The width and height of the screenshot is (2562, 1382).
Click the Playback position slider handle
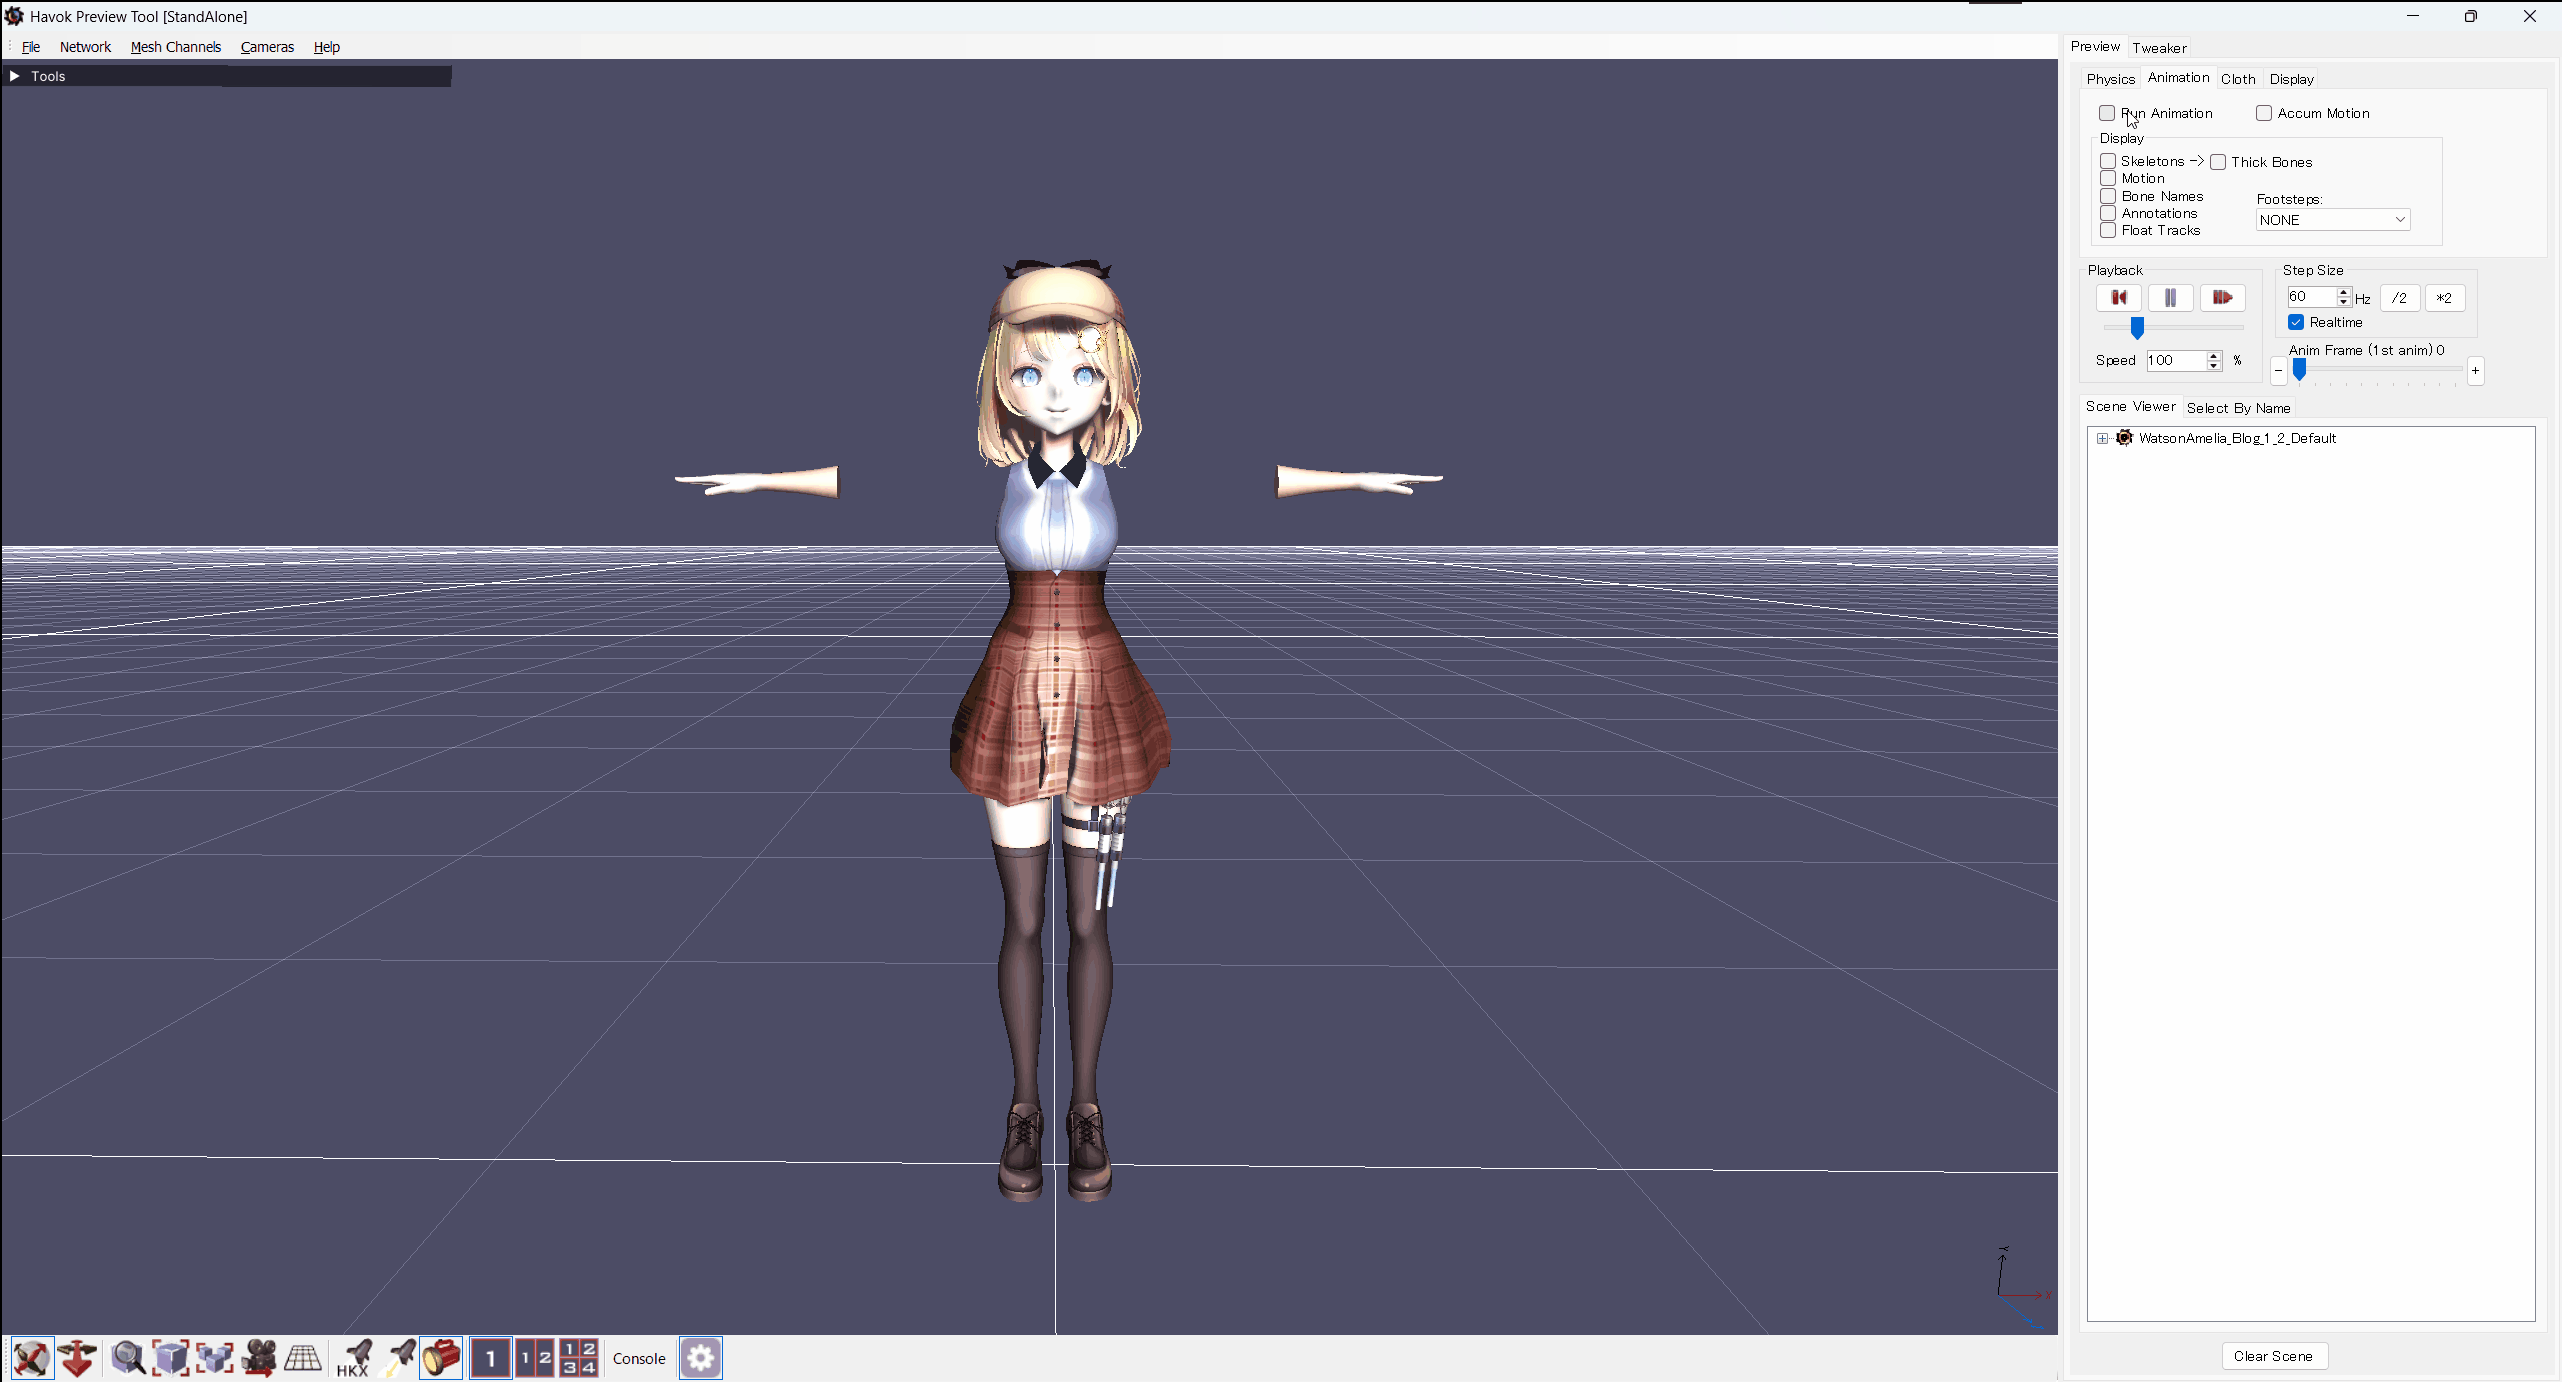click(x=2137, y=328)
